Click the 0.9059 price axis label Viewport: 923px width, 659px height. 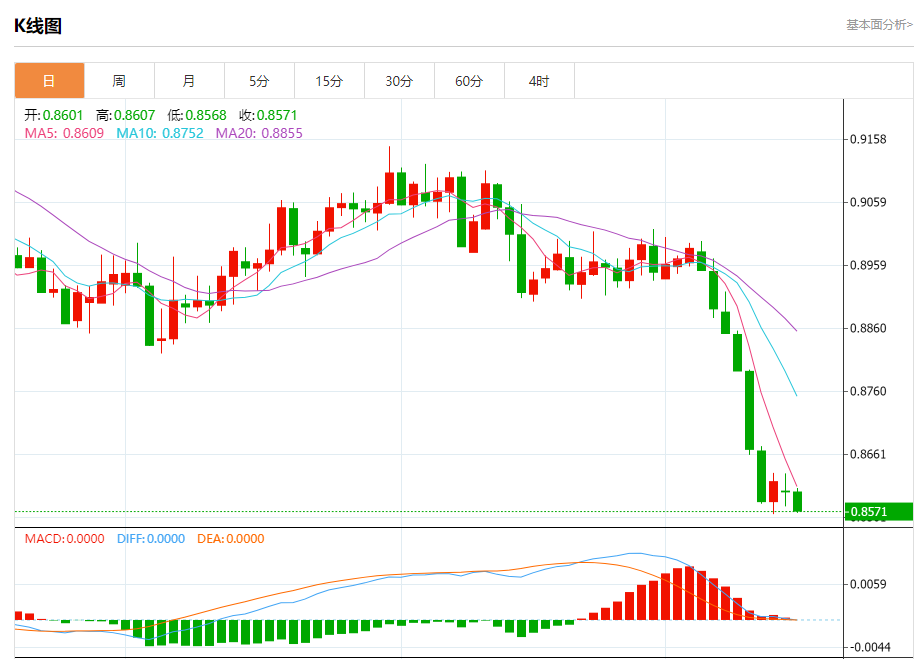click(x=868, y=202)
